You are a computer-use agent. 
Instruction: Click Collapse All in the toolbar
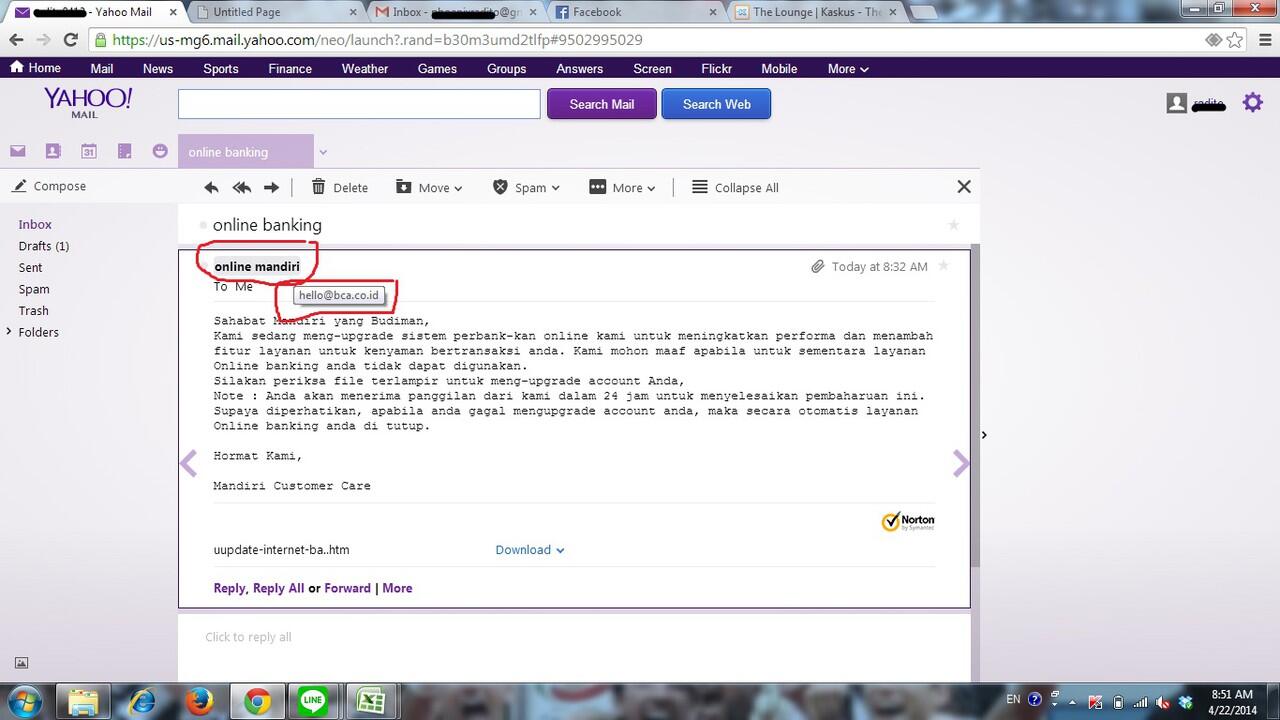pos(735,187)
